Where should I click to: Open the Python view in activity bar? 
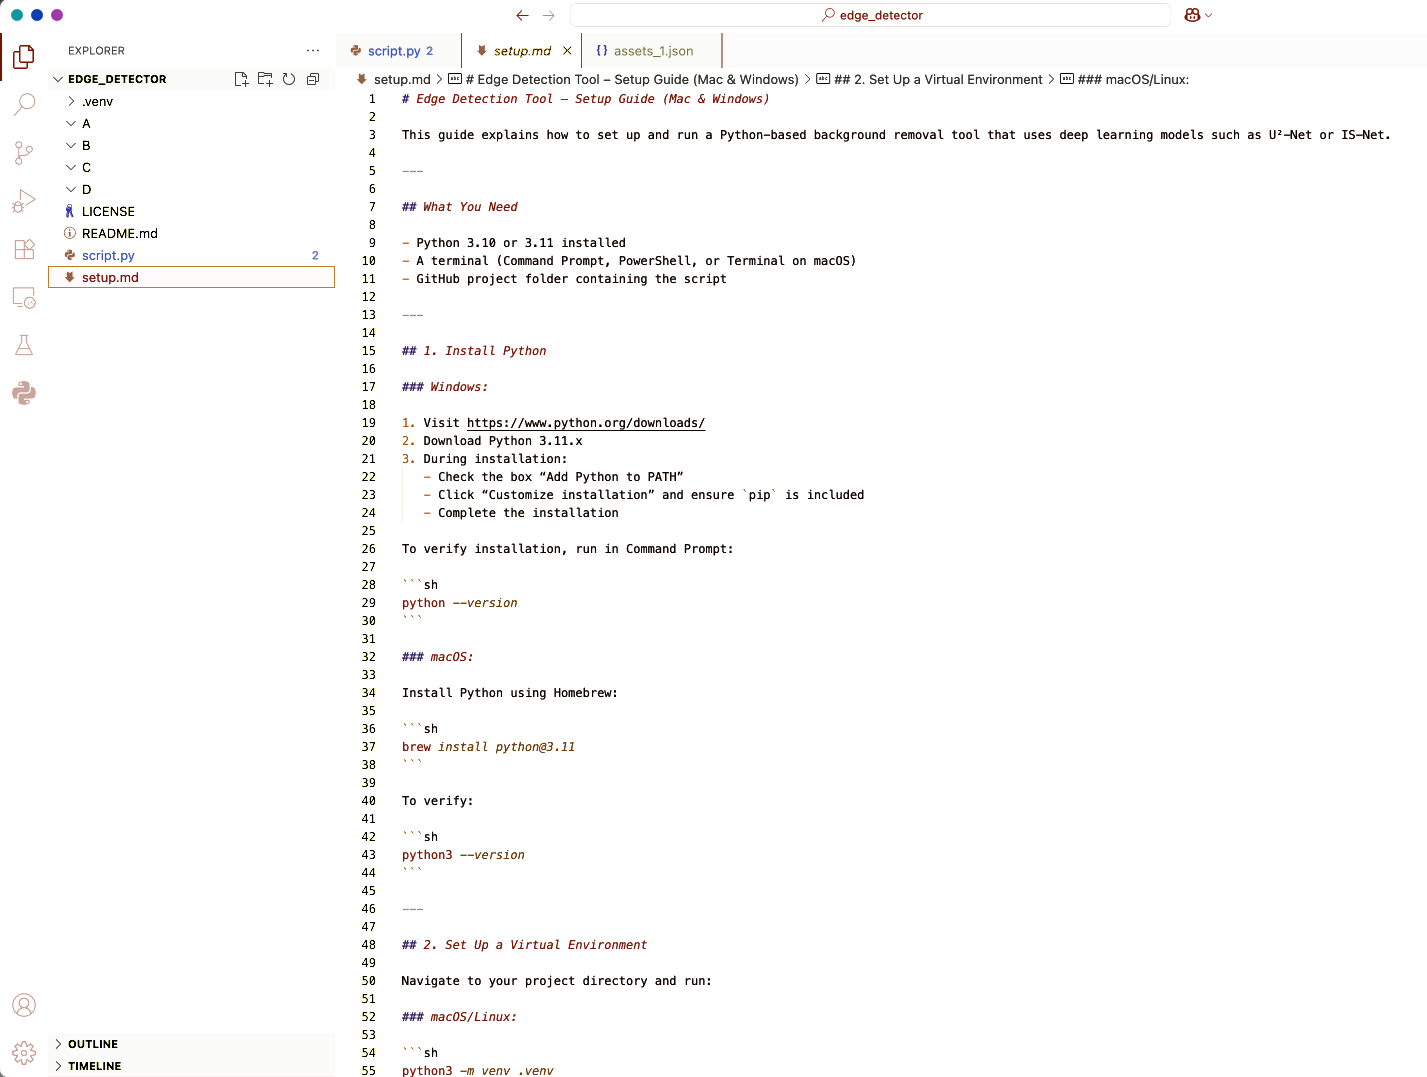pos(24,393)
